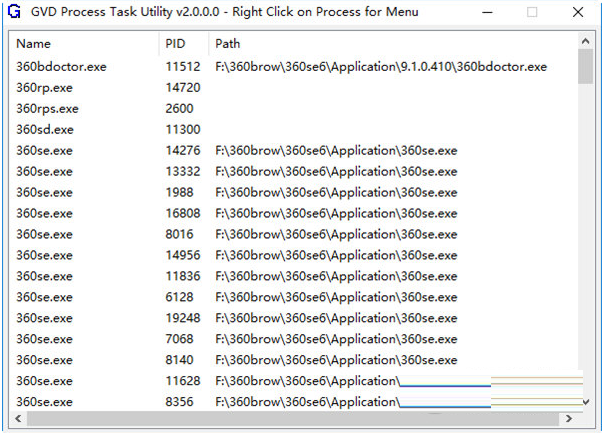This screenshot has height=433, width=602.
Task: Click the horizontal scrollbar right arrow
Action: point(569,418)
